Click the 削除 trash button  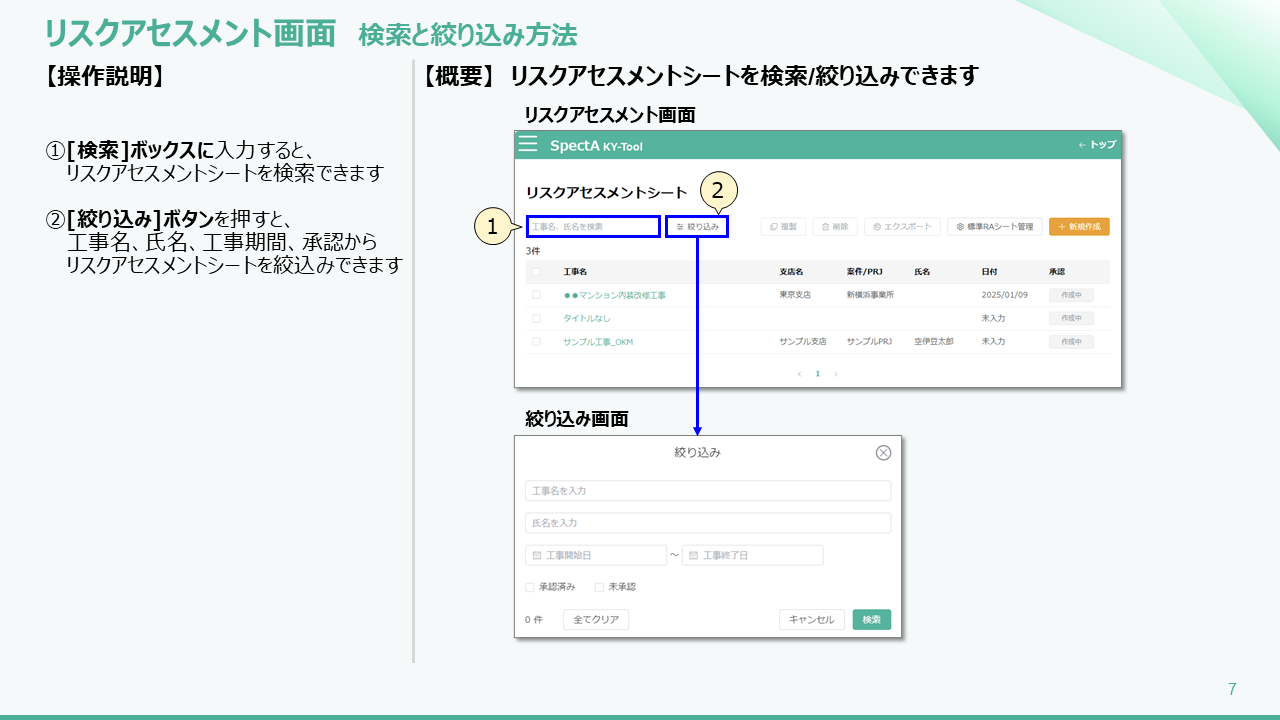tap(835, 227)
